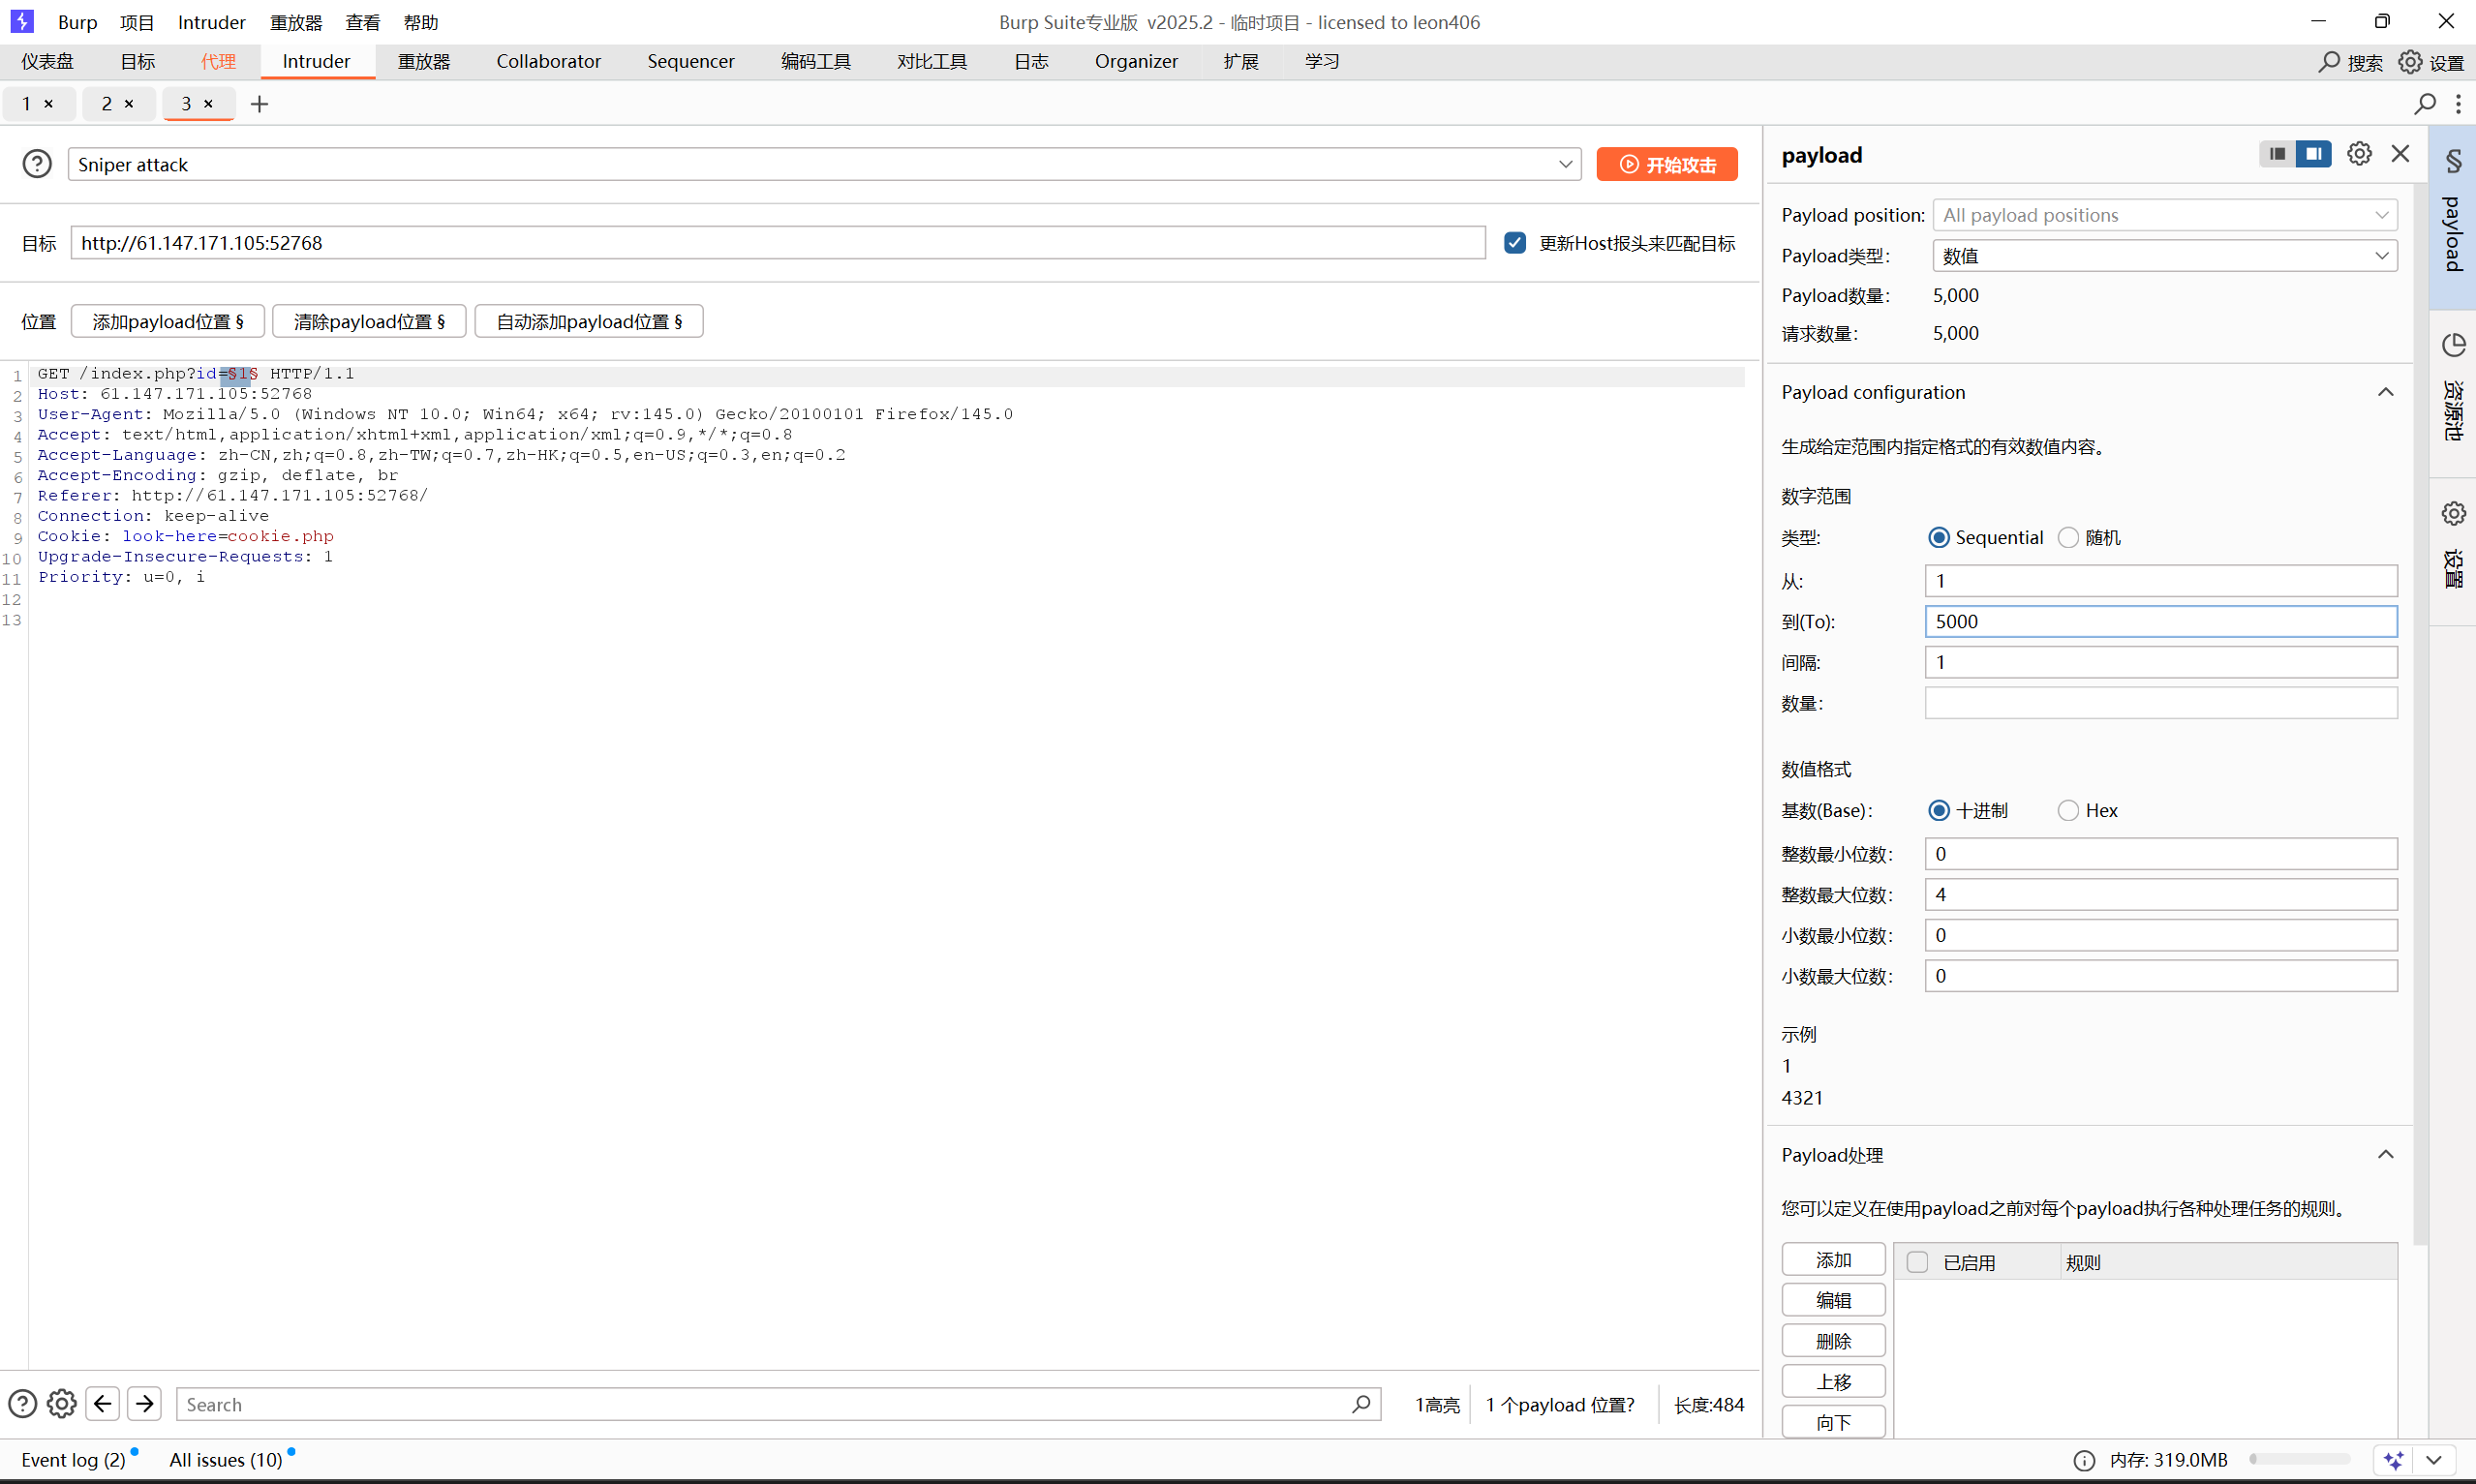2476x1484 pixels.
Task: Click the 清除payload位置 button
Action: click(x=369, y=322)
